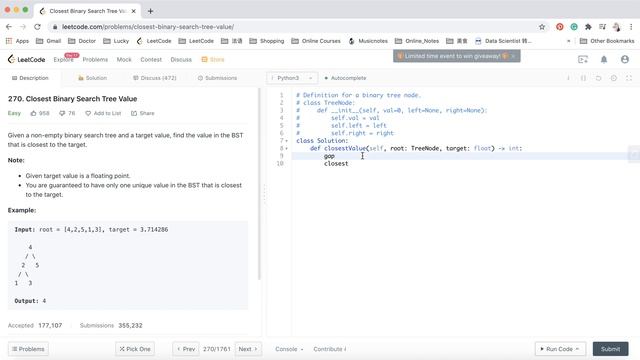
Task: Click the description panel scrollbar
Action: pos(259,184)
